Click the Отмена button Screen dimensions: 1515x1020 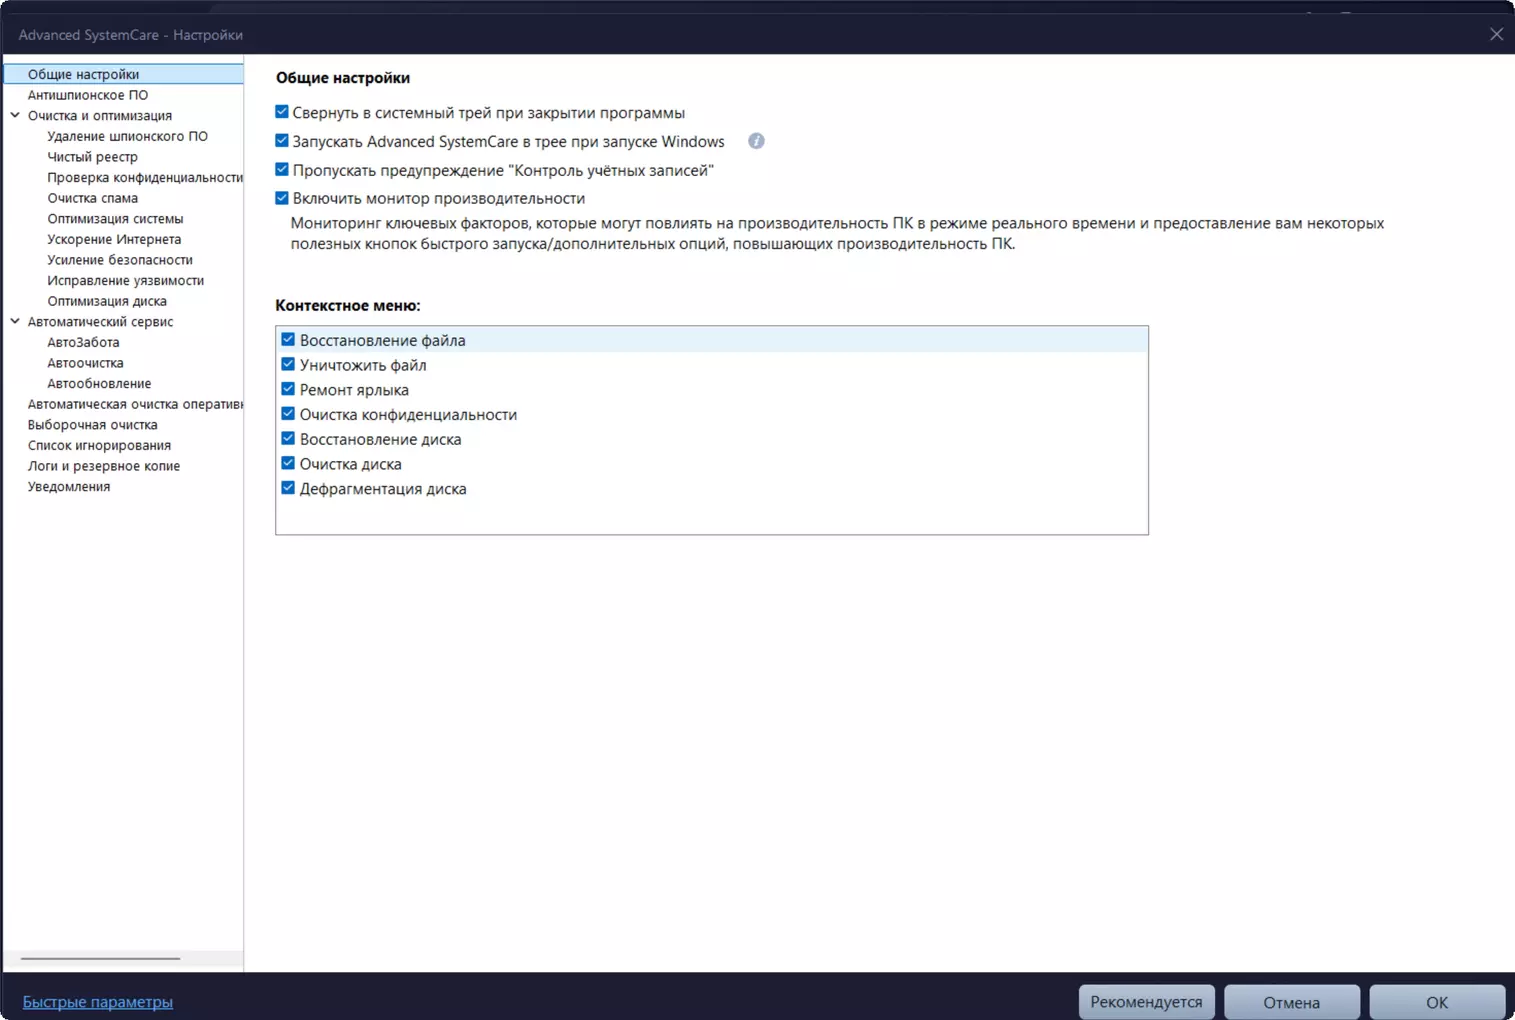(x=1292, y=1002)
